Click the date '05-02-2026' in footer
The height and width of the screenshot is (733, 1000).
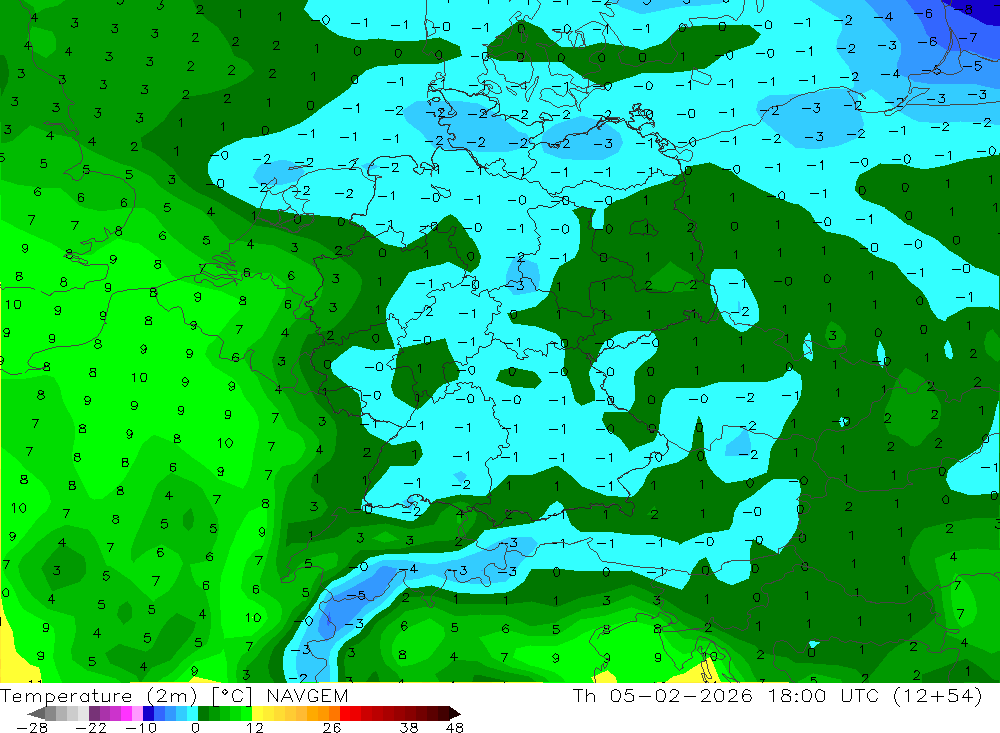click(682, 696)
